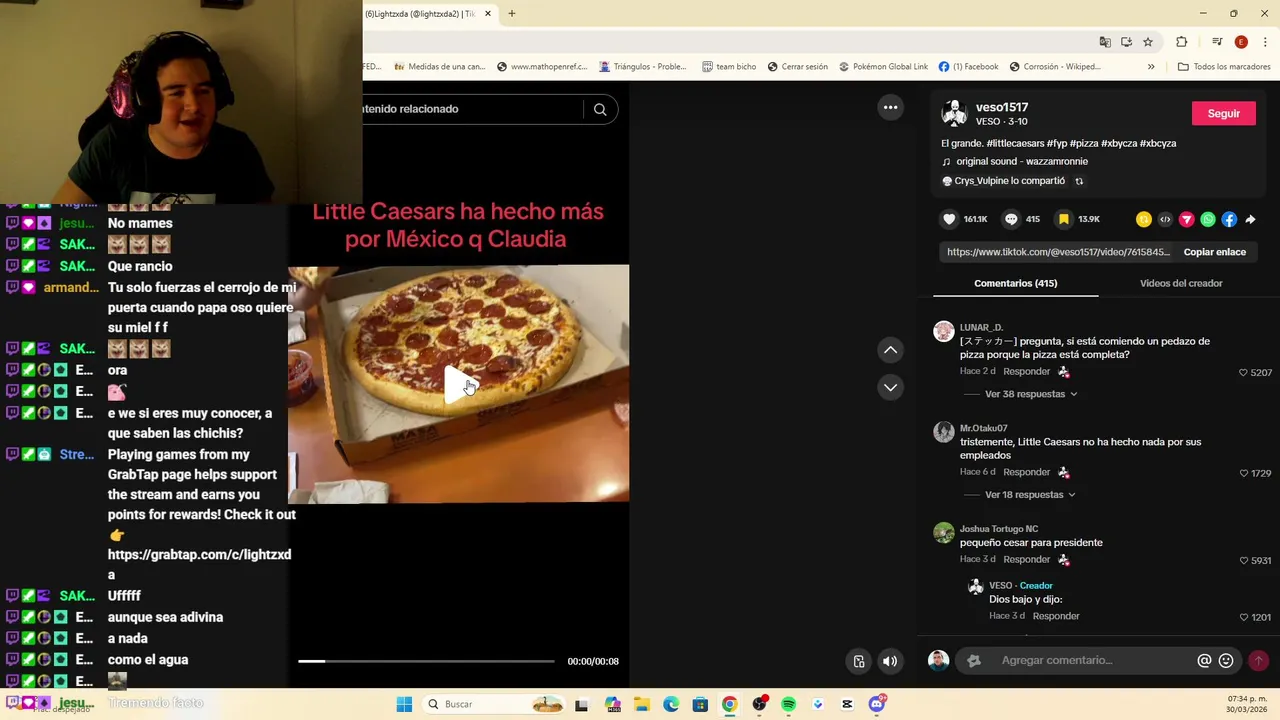The width and height of the screenshot is (1280, 720).
Task: Go to the next video arrow
Action: coord(890,387)
